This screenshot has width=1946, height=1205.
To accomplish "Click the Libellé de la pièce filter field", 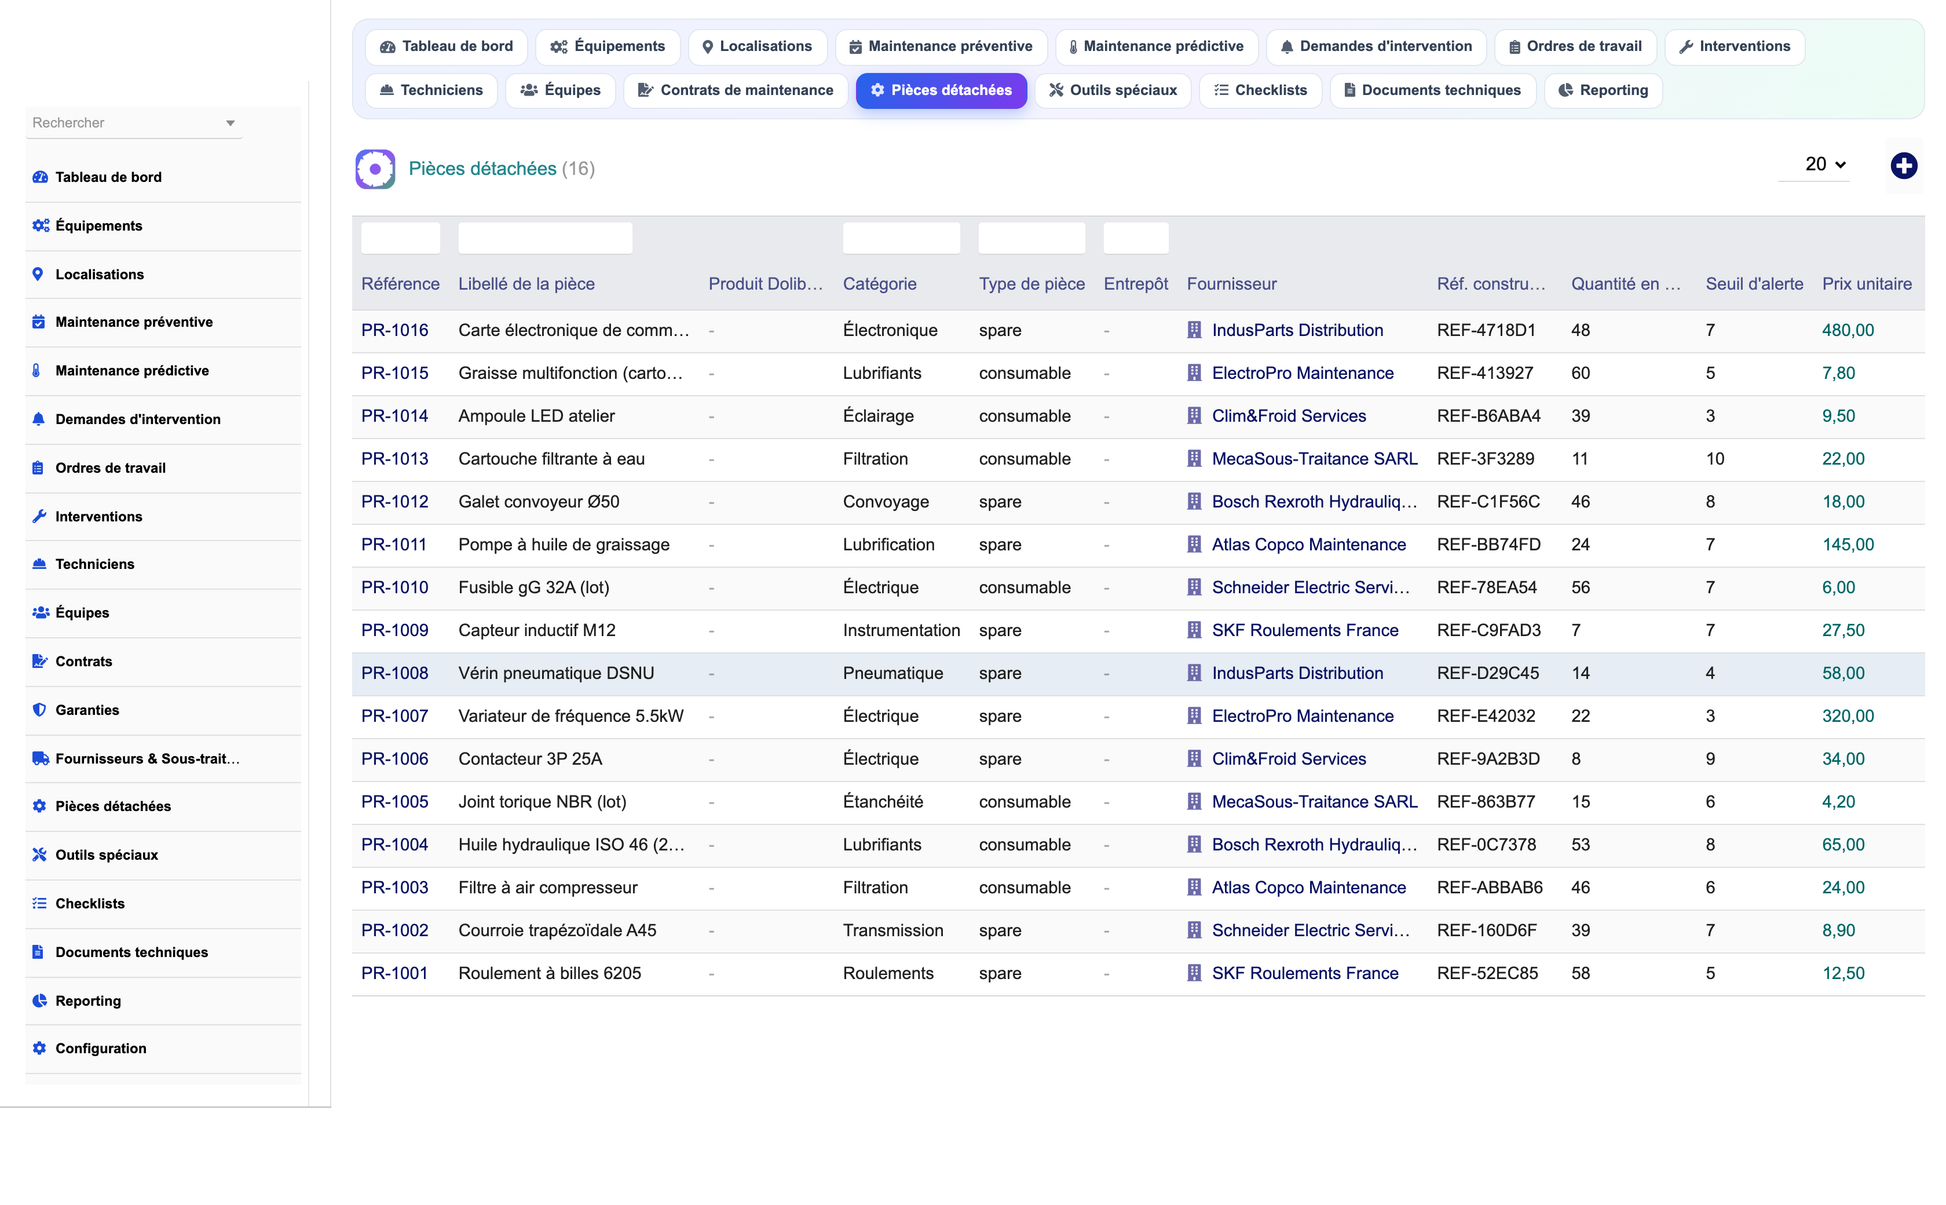I will click(545, 238).
